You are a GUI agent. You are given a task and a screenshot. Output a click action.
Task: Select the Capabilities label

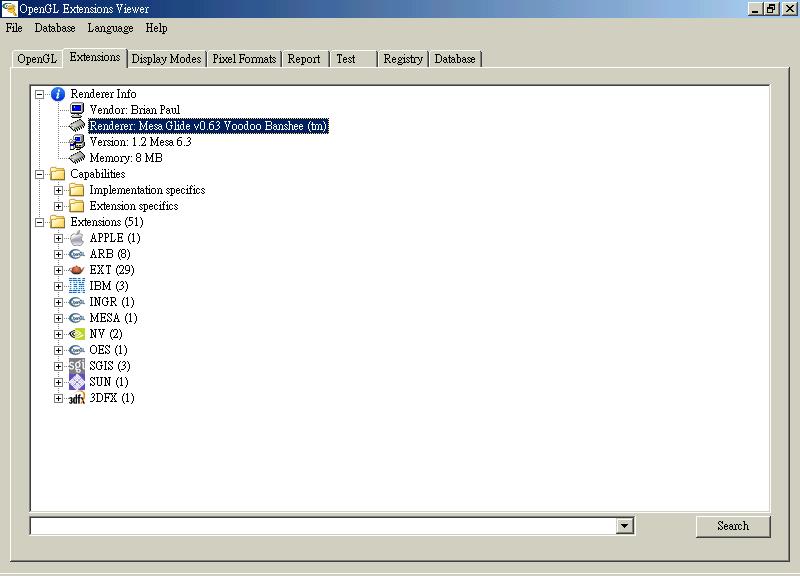coord(97,174)
